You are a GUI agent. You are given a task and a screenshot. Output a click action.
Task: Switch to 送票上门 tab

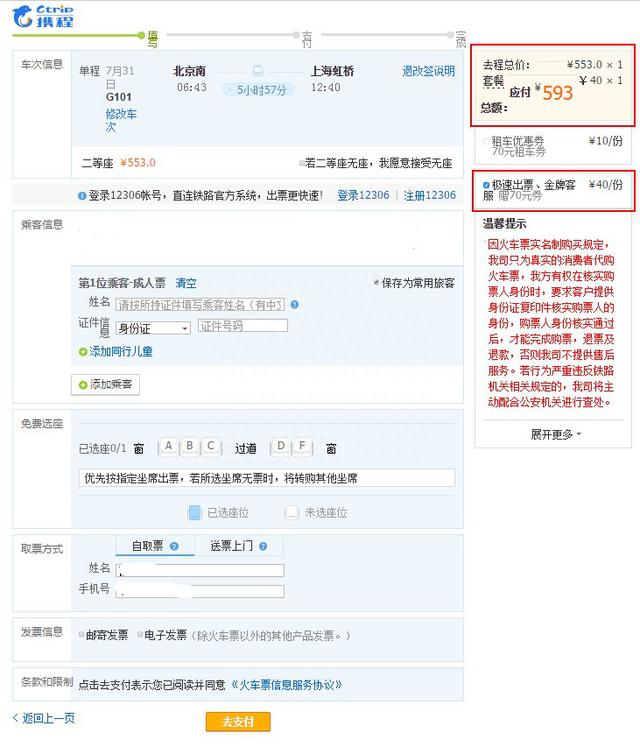[x=238, y=546]
